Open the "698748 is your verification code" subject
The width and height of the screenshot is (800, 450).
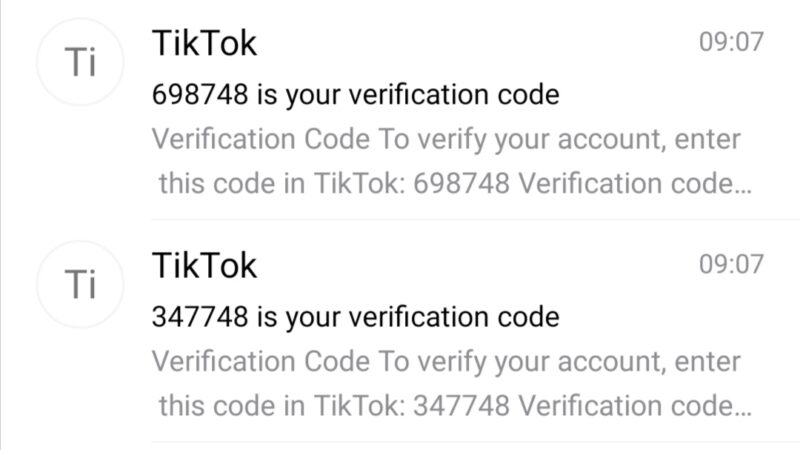[355, 96]
